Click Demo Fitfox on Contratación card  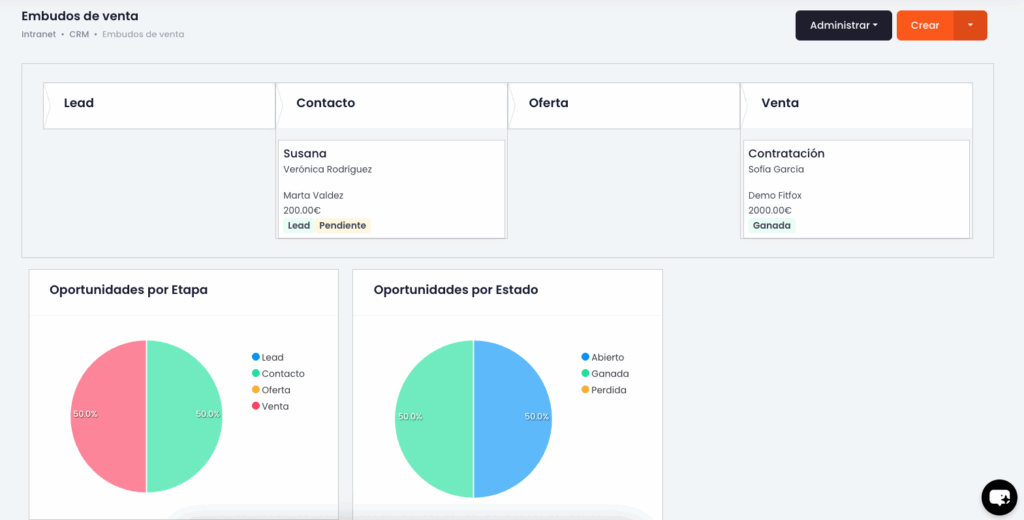(776, 195)
